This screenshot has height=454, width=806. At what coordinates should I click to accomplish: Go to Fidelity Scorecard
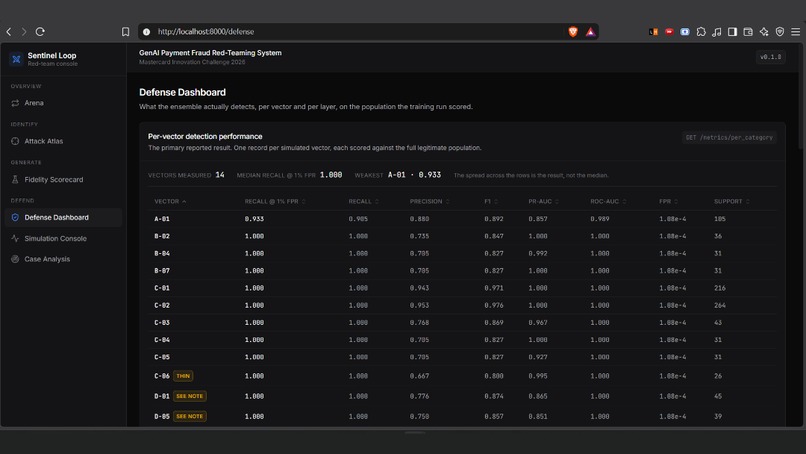tap(63, 179)
